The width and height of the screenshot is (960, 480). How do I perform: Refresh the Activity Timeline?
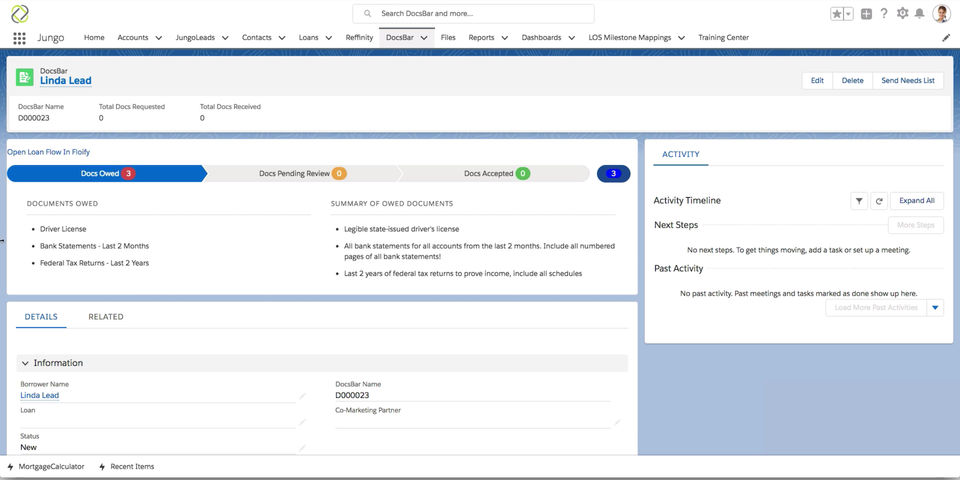pyautogui.click(x=878, y=201)
